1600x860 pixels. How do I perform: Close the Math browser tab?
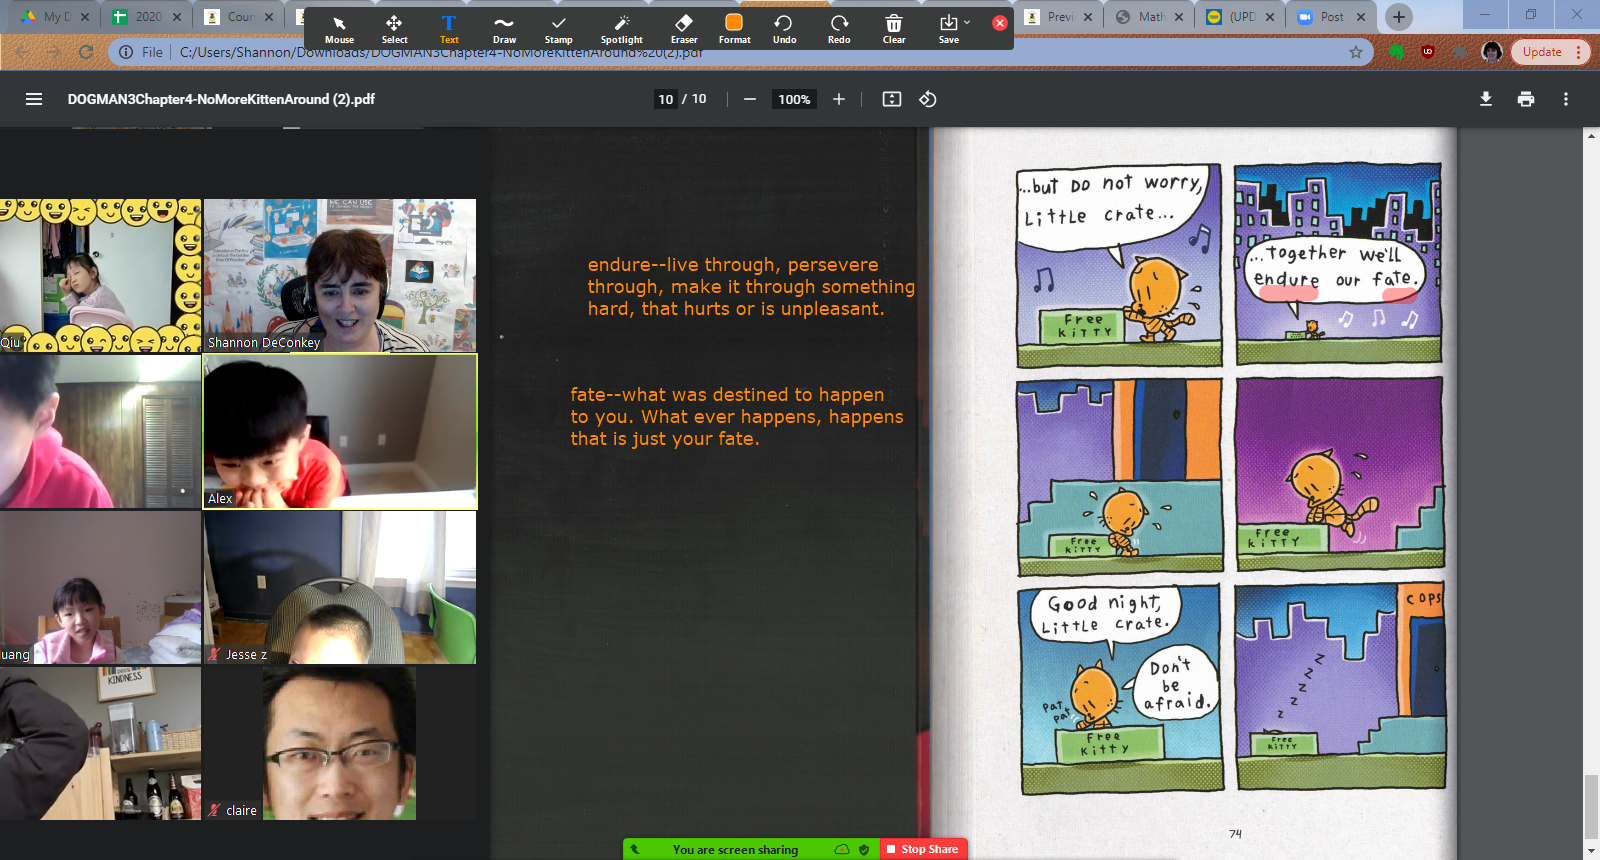coord(1179,17)
